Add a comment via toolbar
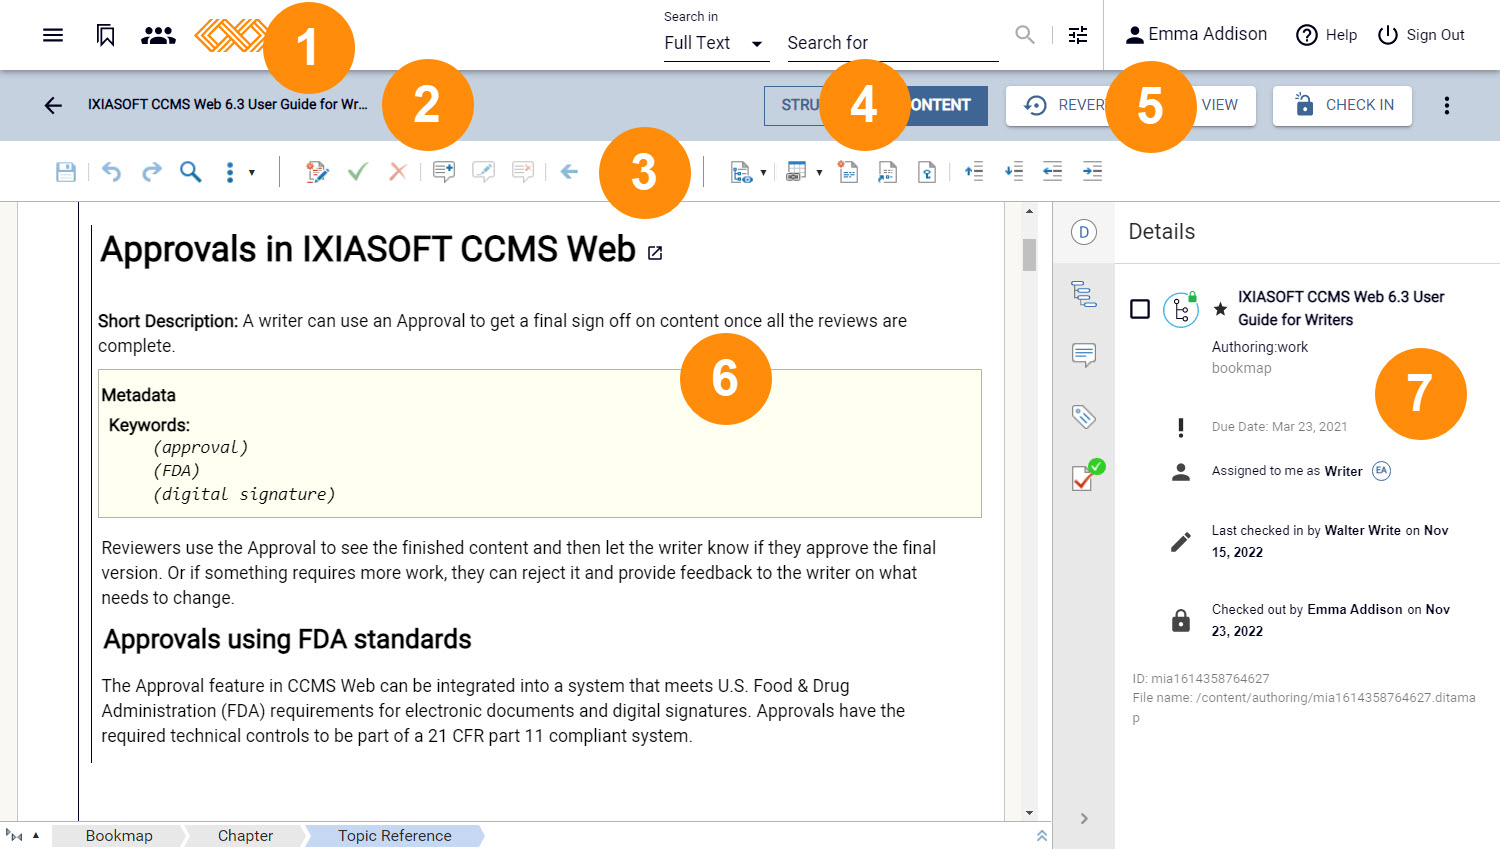Viewport: 1500px width, 850px height. 443,172
